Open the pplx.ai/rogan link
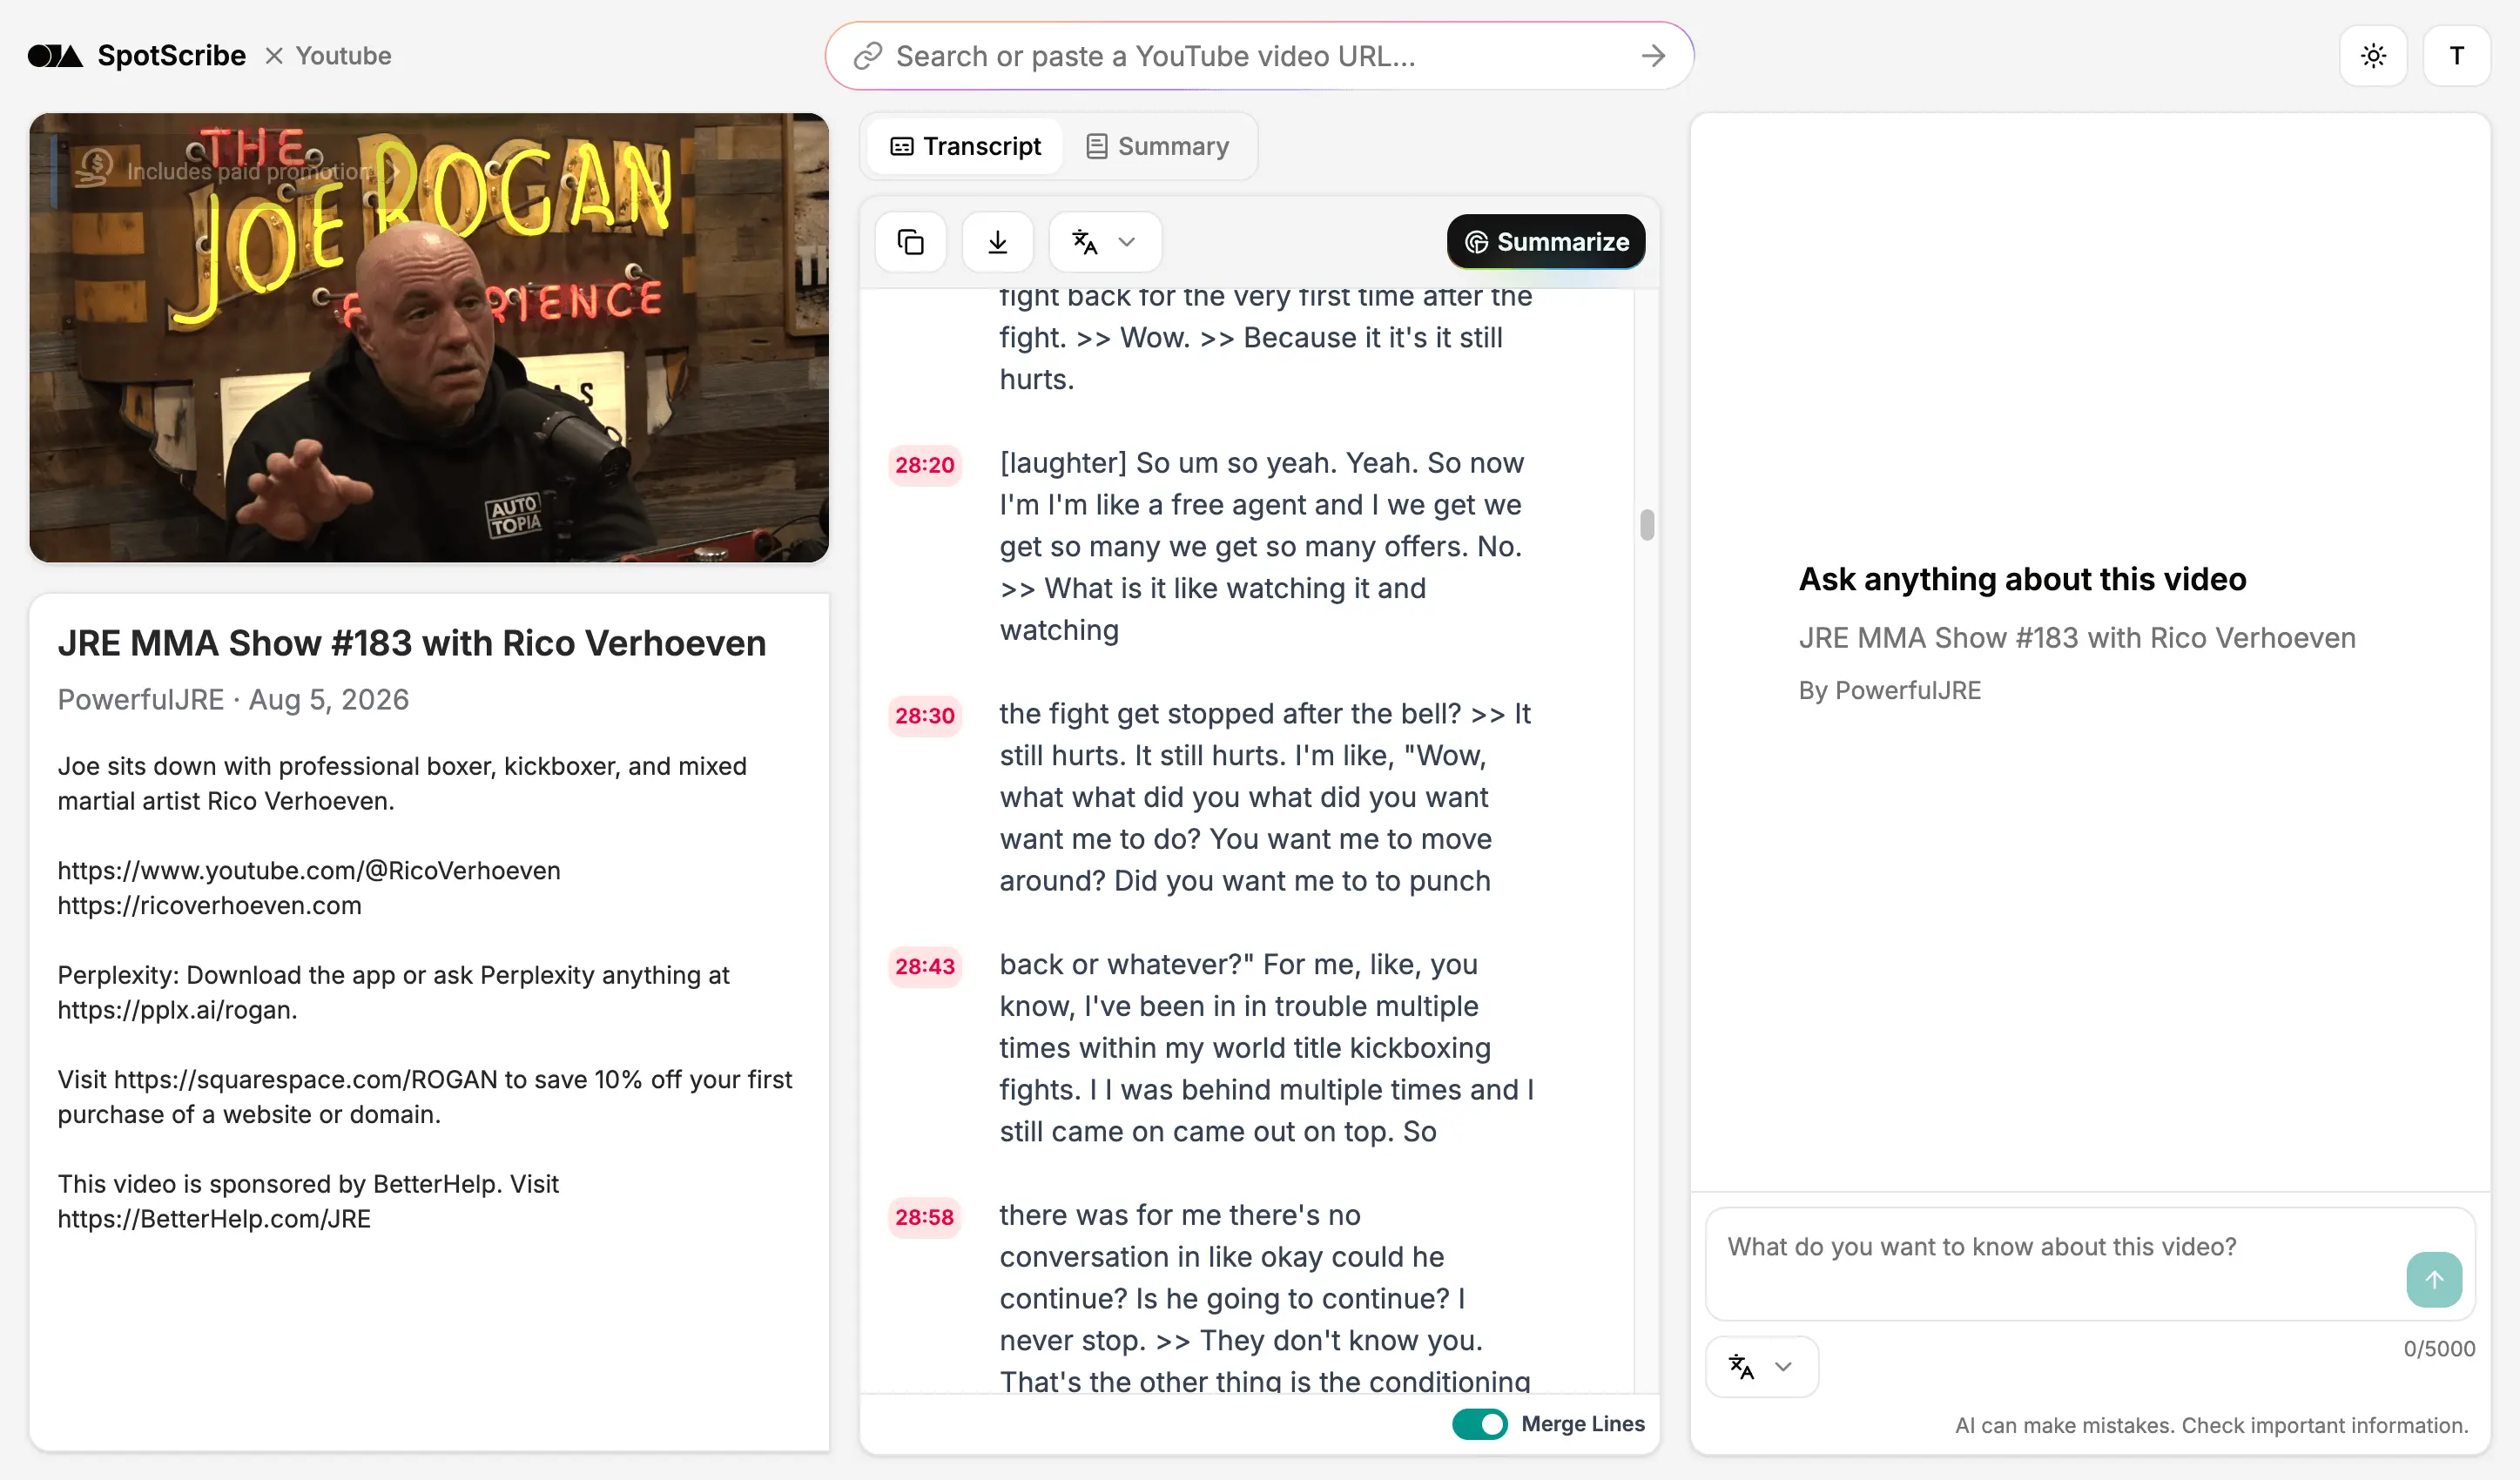Image resolution: width=2520 pixels, height=1480 pixels. [x=177, y=1010]
